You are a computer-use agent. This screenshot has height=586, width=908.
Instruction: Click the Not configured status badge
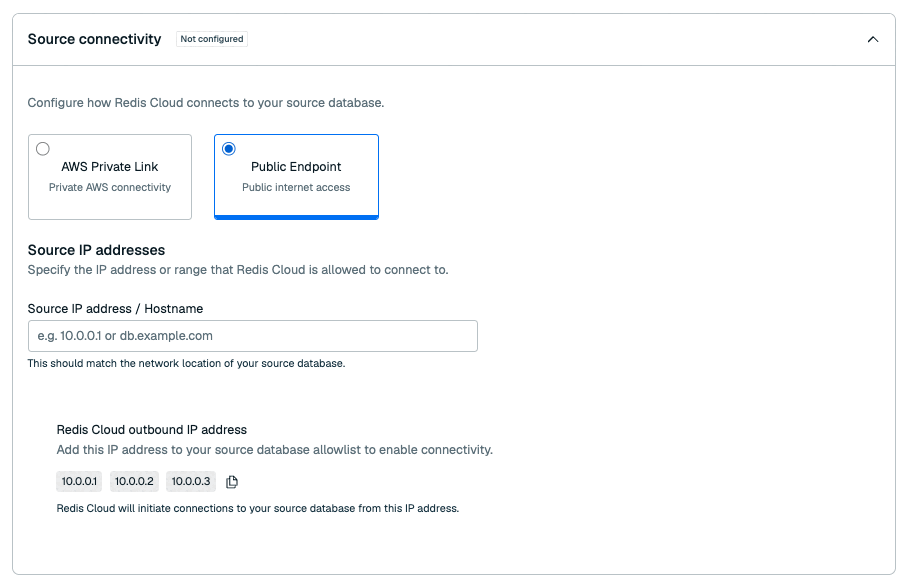click(212, 39)
